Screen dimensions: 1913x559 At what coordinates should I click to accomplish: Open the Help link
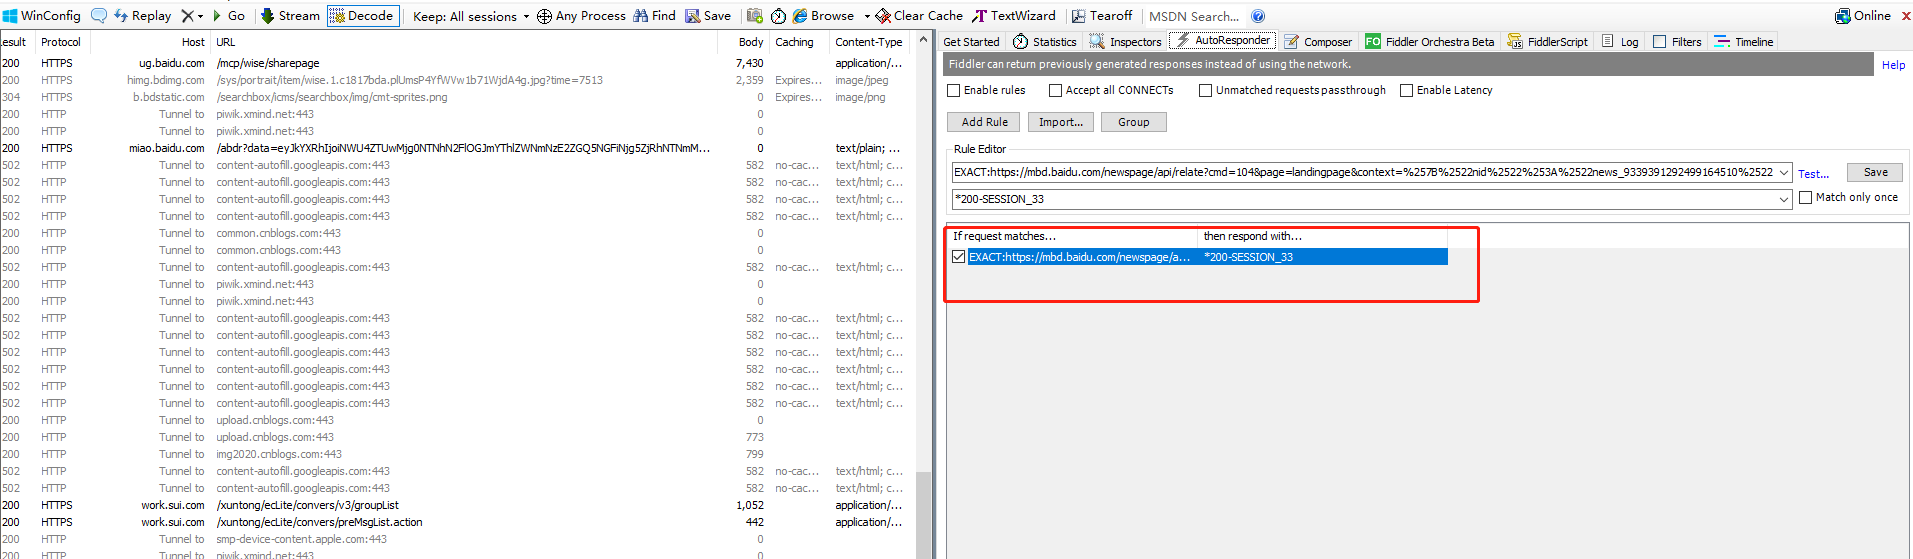point(1893,65)
